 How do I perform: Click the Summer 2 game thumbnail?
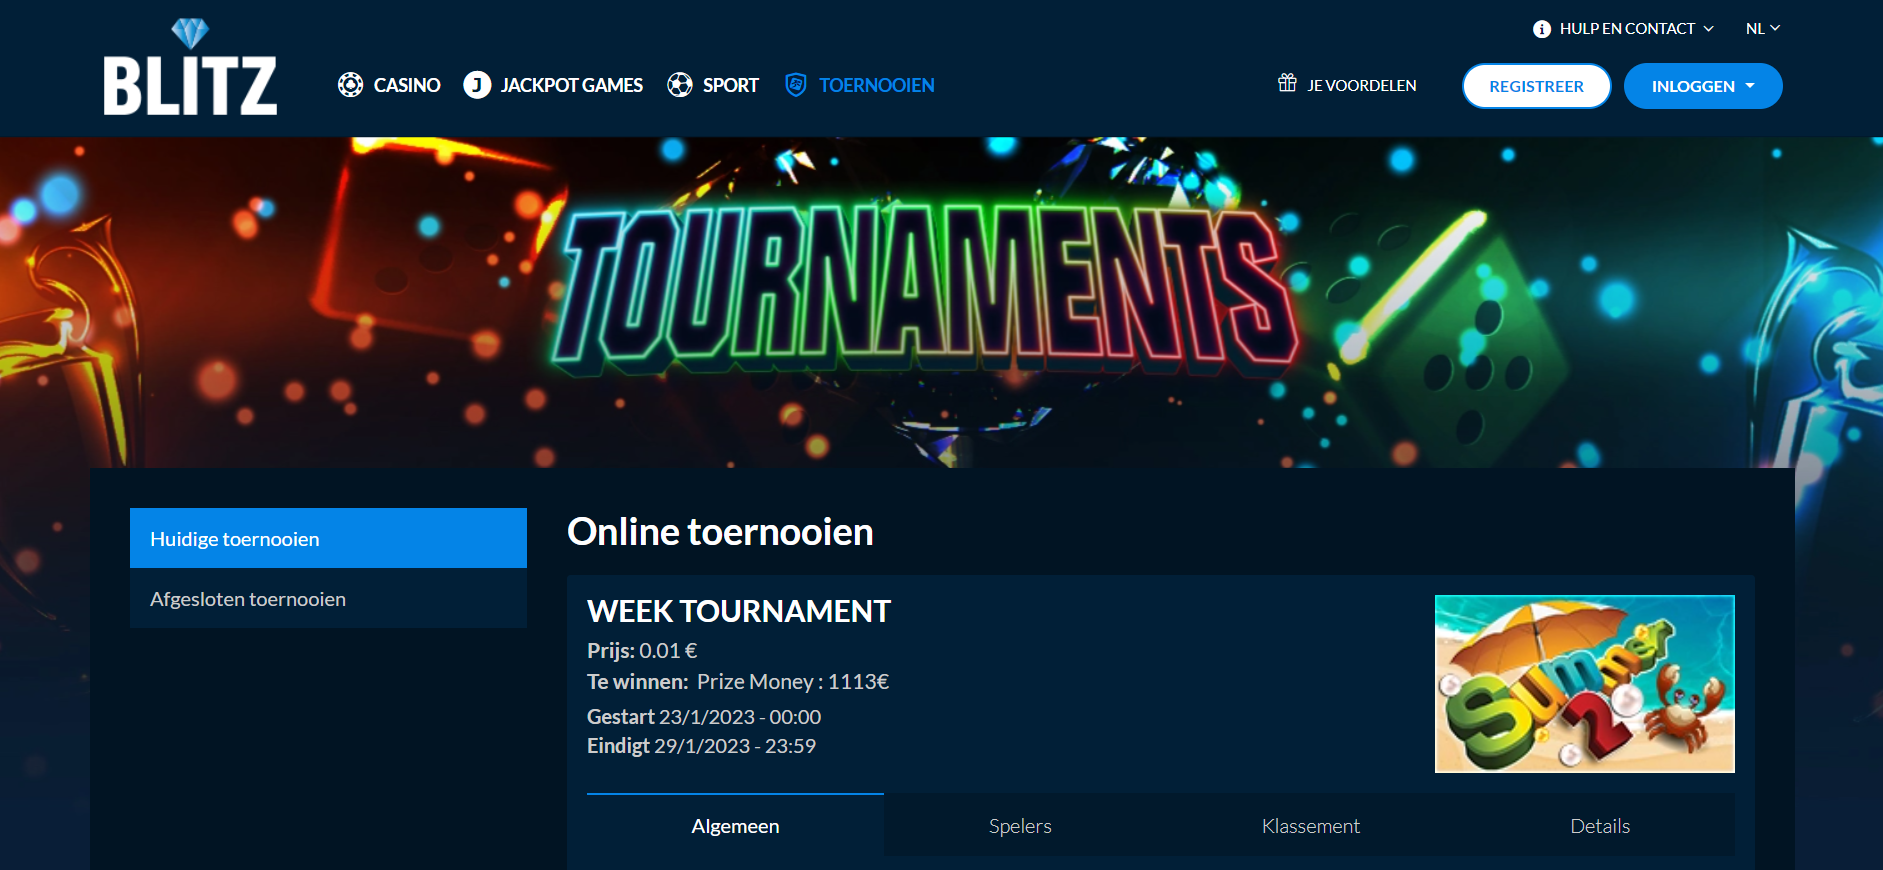click(1585, 684)
